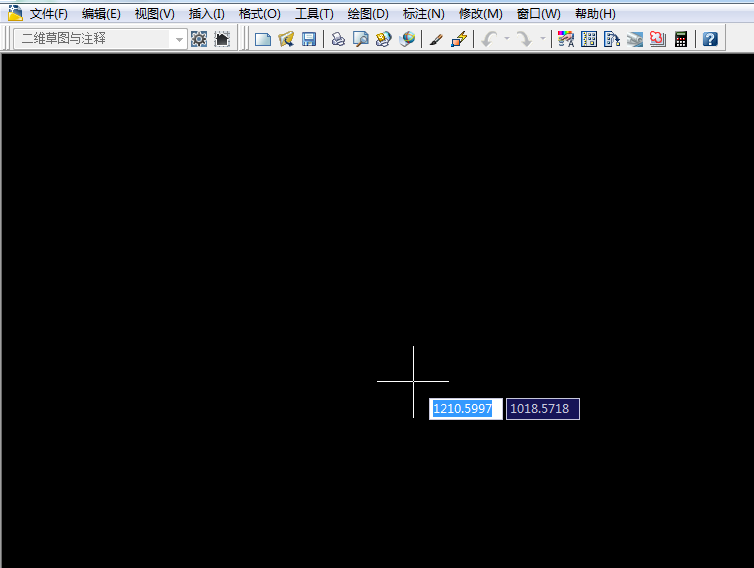This screenshot has height=568, width=754.
Task: Click the Workspace Settings gear icon
Action: pyautogui.click(x=199, y=39)
